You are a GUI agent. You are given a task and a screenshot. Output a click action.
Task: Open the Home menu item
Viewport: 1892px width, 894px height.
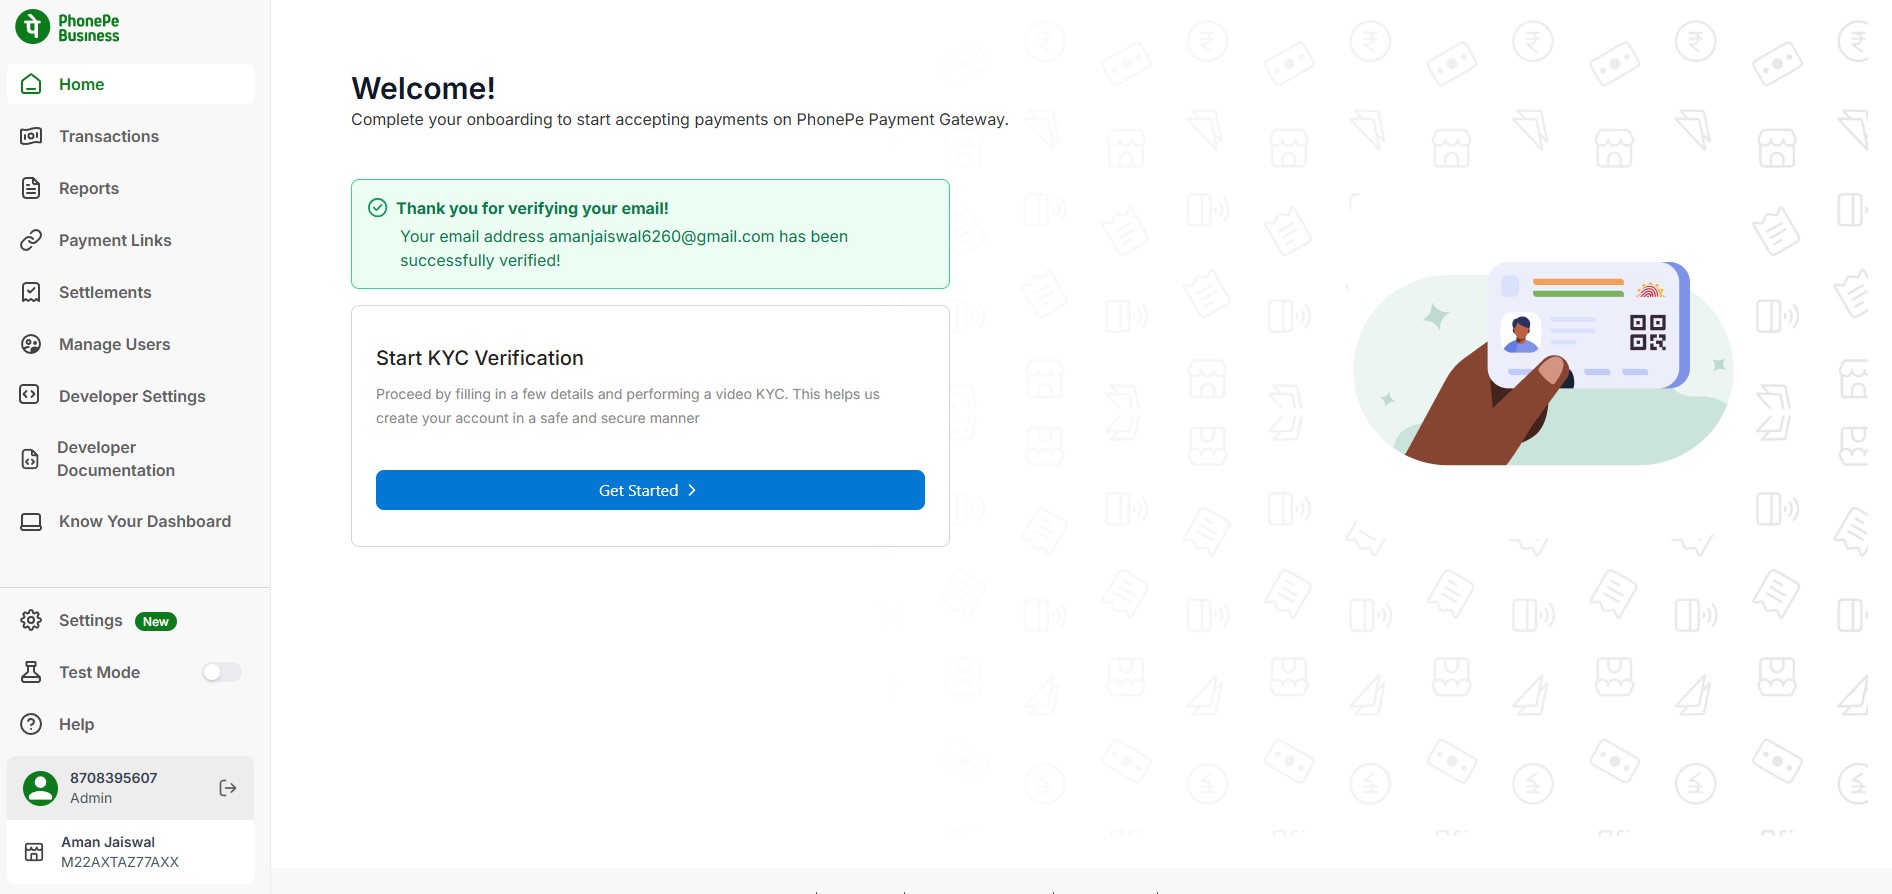point(130,84)
